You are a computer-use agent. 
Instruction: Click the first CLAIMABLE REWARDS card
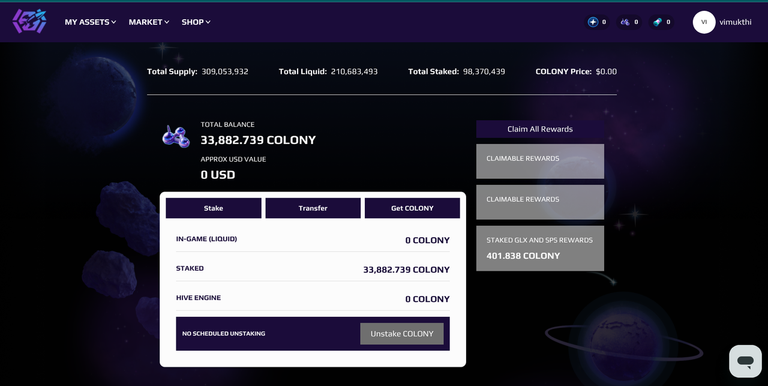[540, 161]
